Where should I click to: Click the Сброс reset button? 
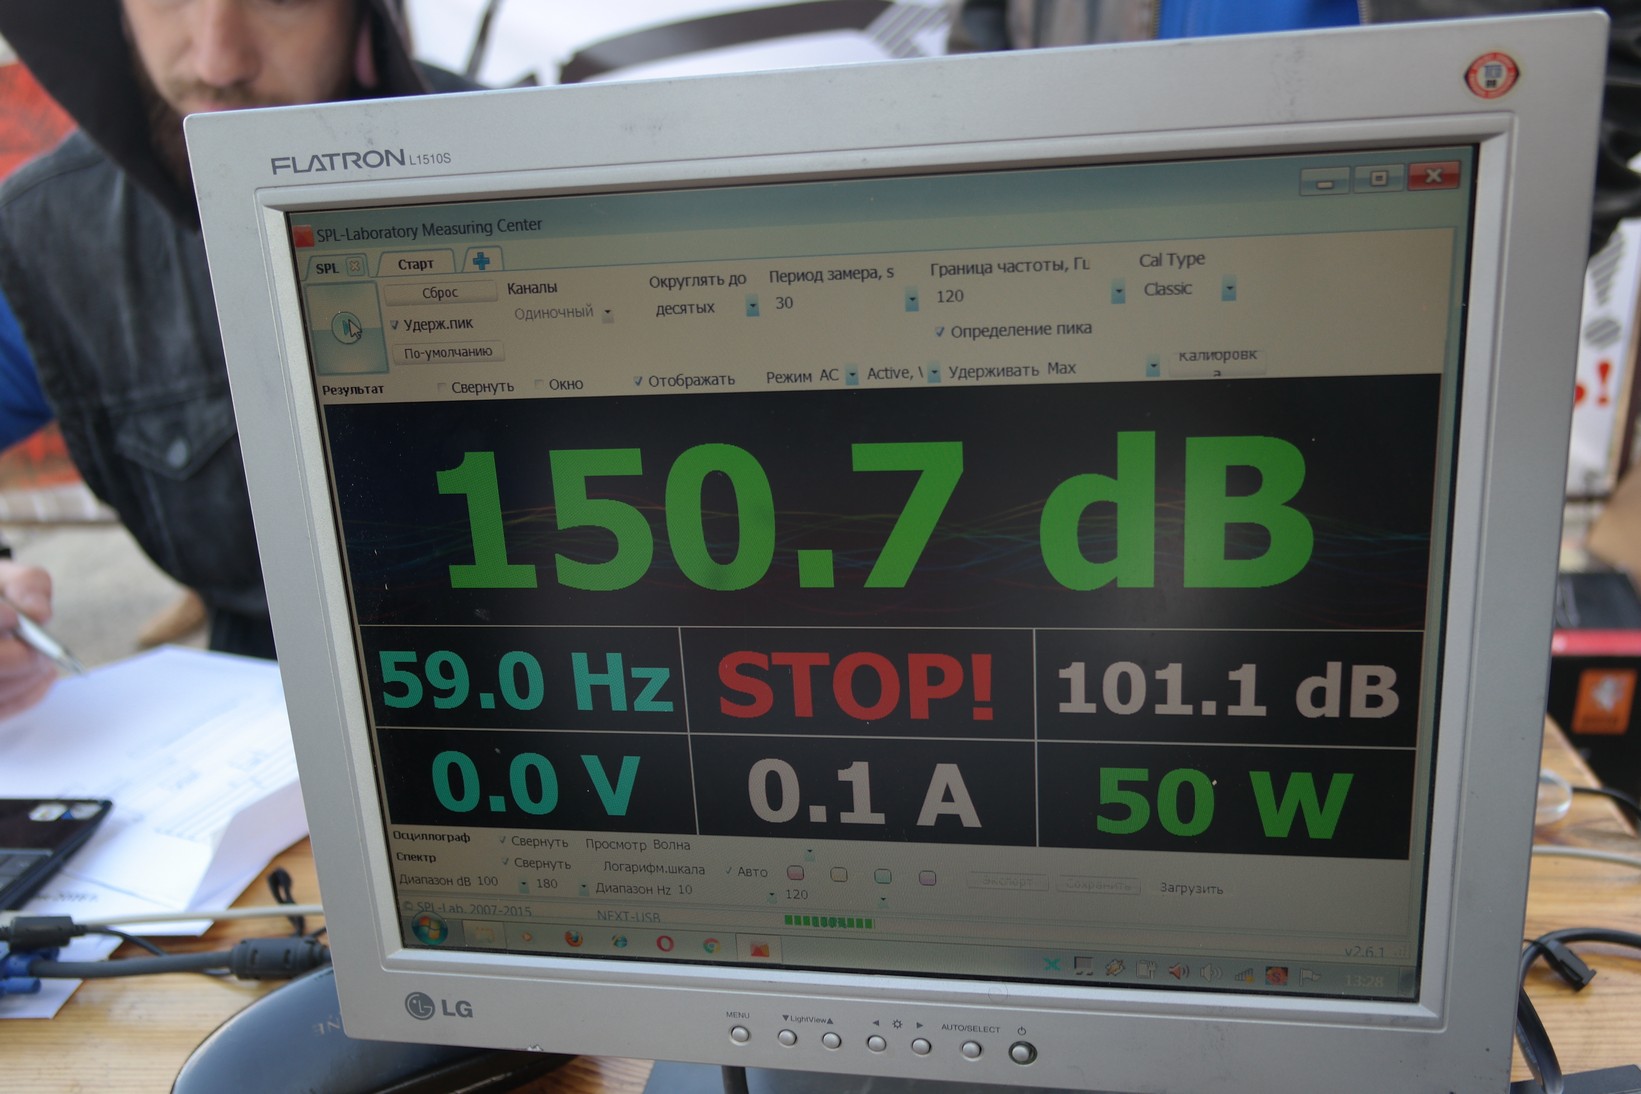(x=440, y=293)
